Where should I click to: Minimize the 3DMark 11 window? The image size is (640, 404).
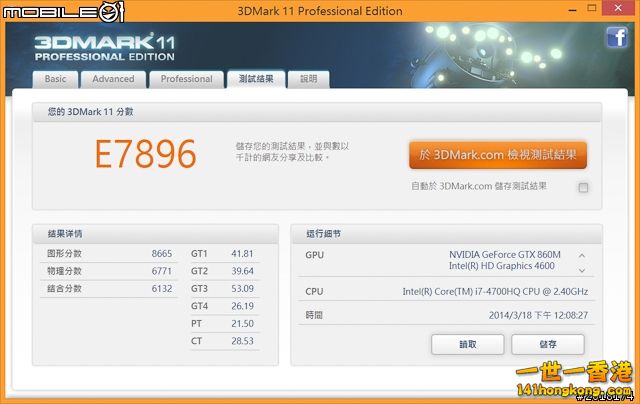(572, 9)
